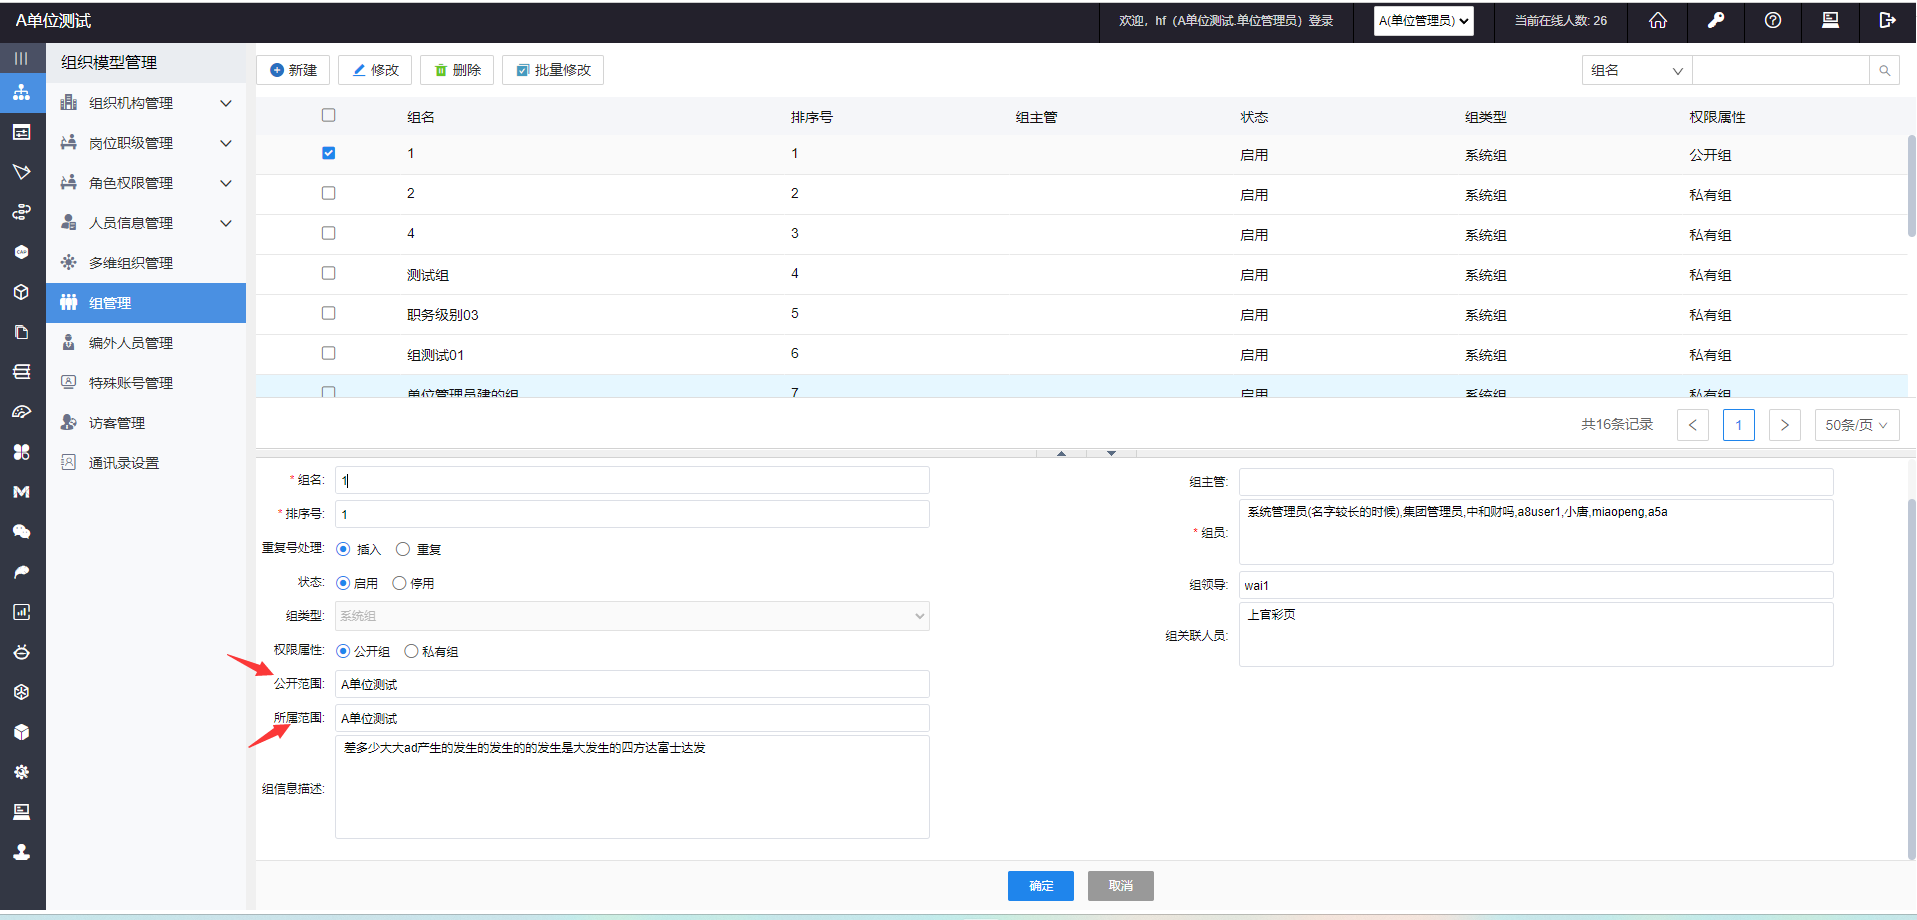Click the home icon in top bar
The height and width of the screenshot is (920, 1917).
1658,21
